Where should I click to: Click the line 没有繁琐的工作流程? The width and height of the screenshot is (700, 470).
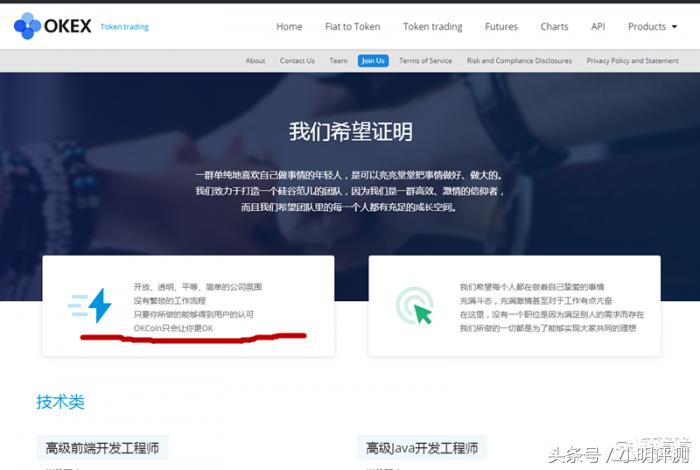(170, 301)
